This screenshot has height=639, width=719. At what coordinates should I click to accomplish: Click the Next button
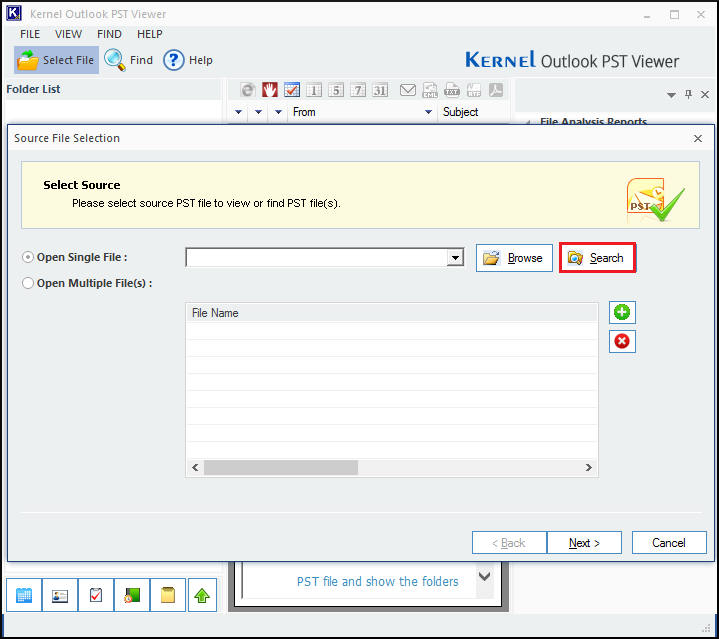584,543
